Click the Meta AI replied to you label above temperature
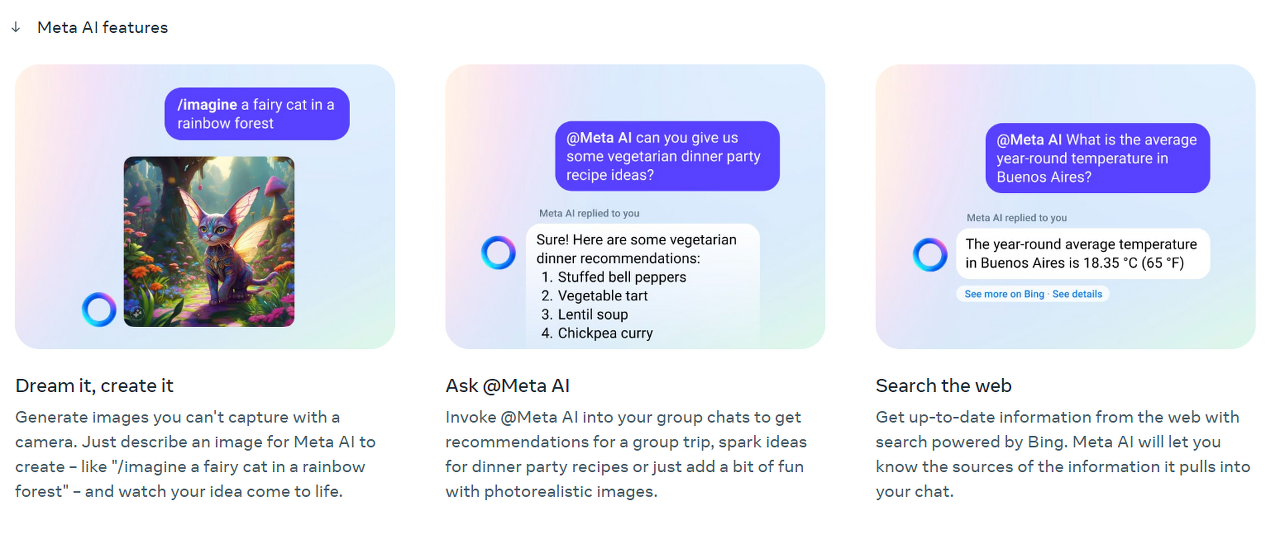The height and width of the screenshot is (539, 1280). point(1017,218)
